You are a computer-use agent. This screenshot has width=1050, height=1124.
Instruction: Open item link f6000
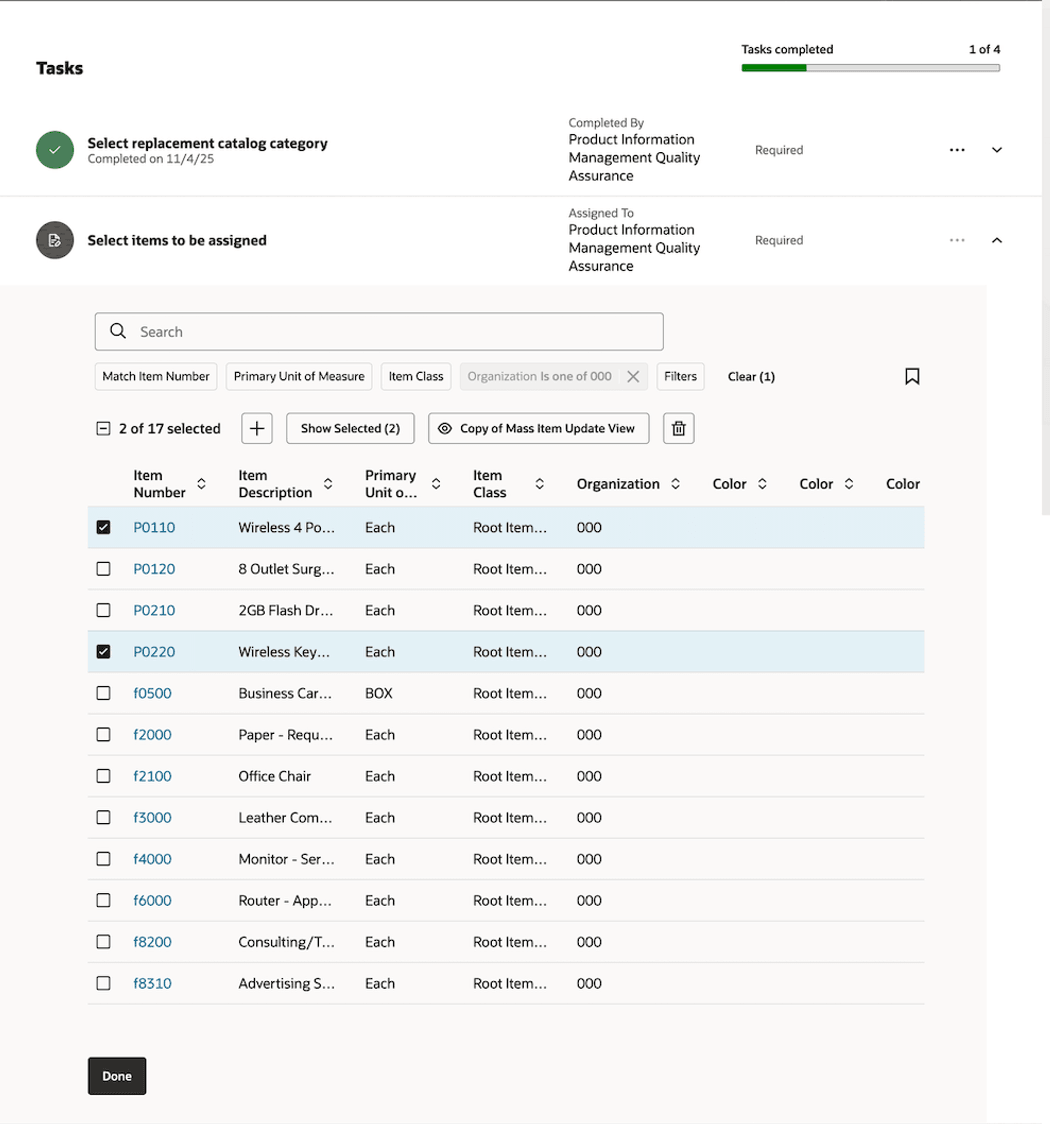coord(153,900)
